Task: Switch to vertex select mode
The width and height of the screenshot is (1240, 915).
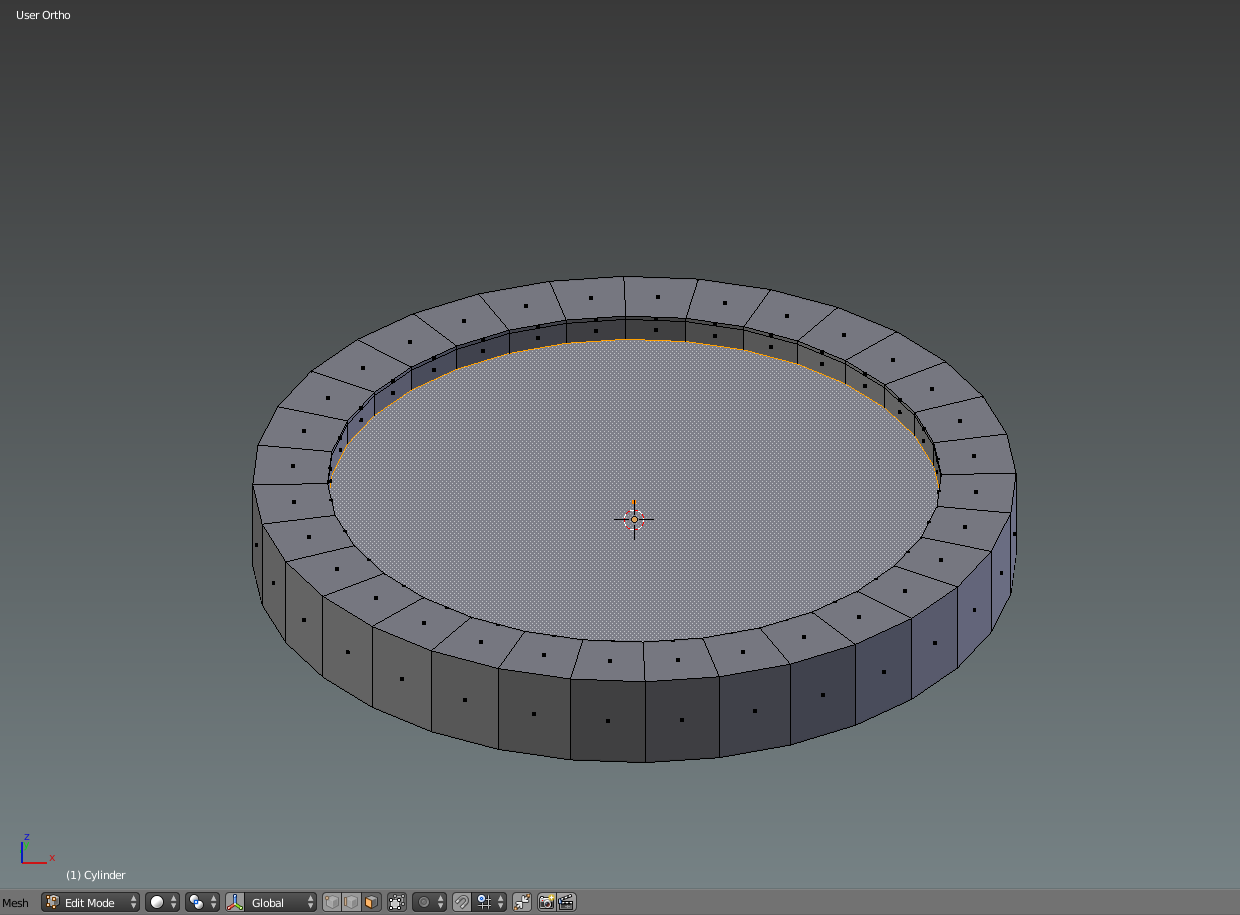Action: click(x=332, y=903)
